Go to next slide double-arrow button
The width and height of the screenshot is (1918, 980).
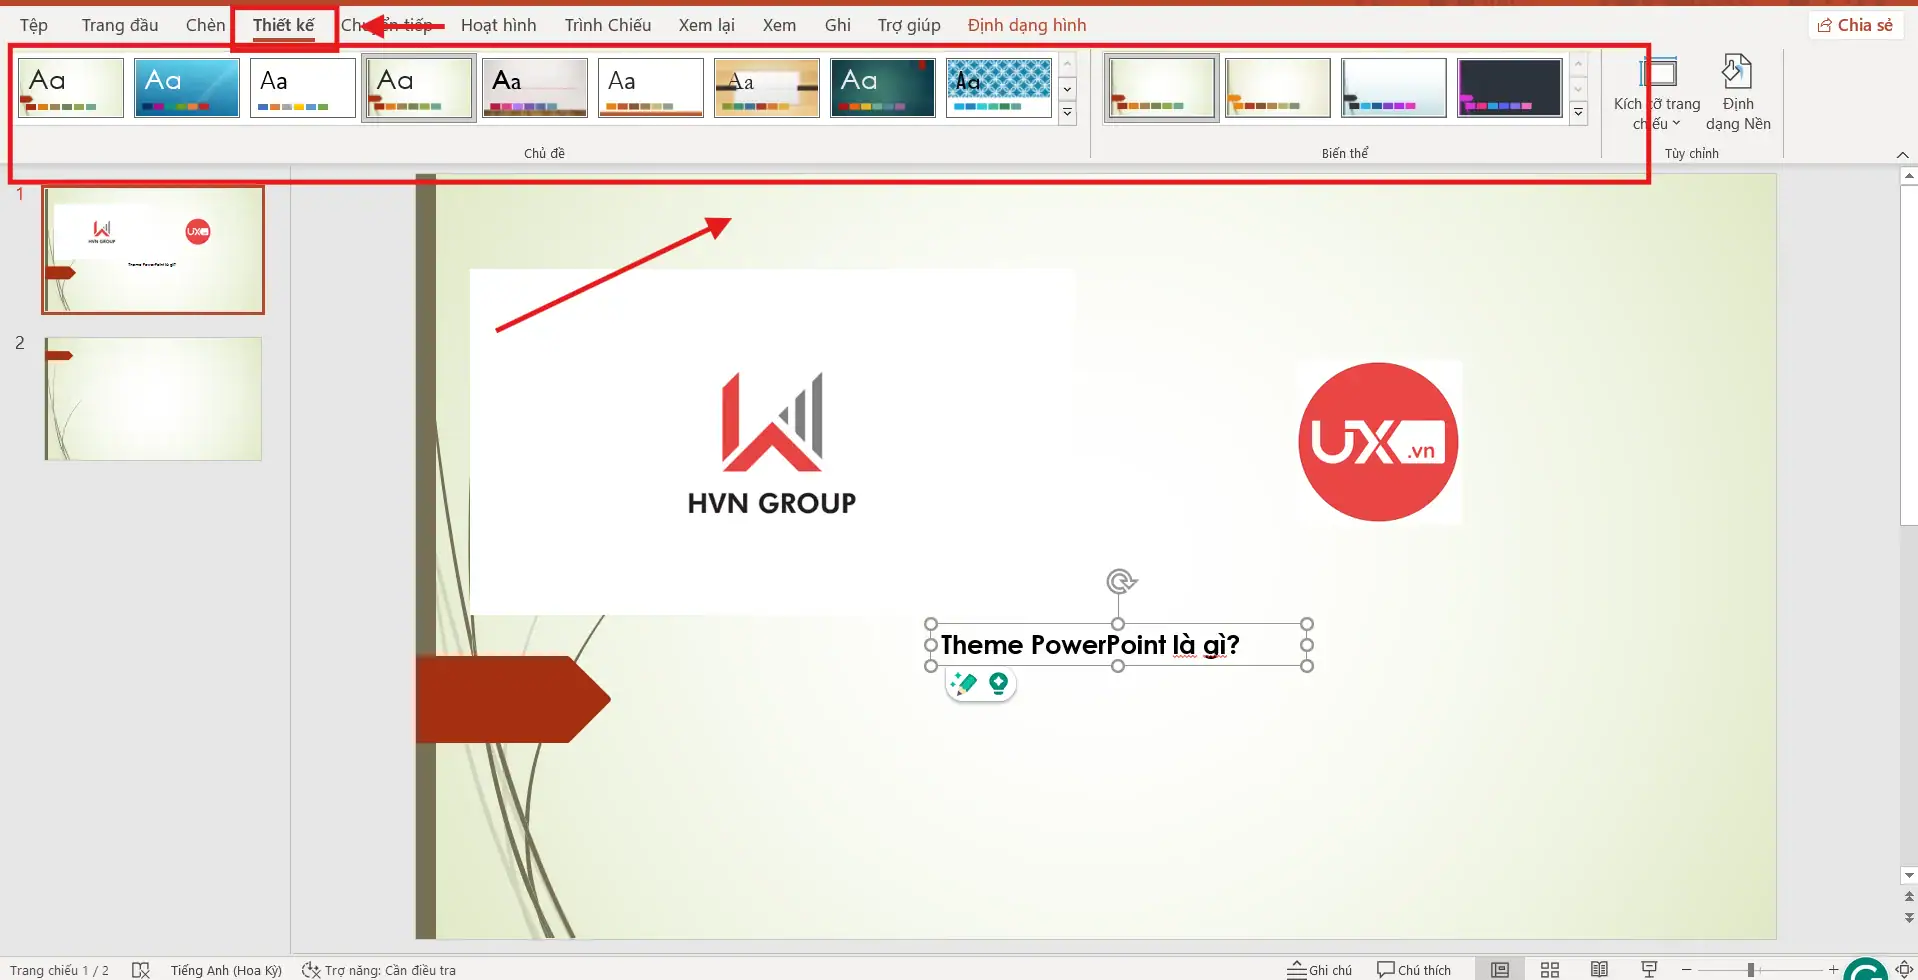point(1908,917)
